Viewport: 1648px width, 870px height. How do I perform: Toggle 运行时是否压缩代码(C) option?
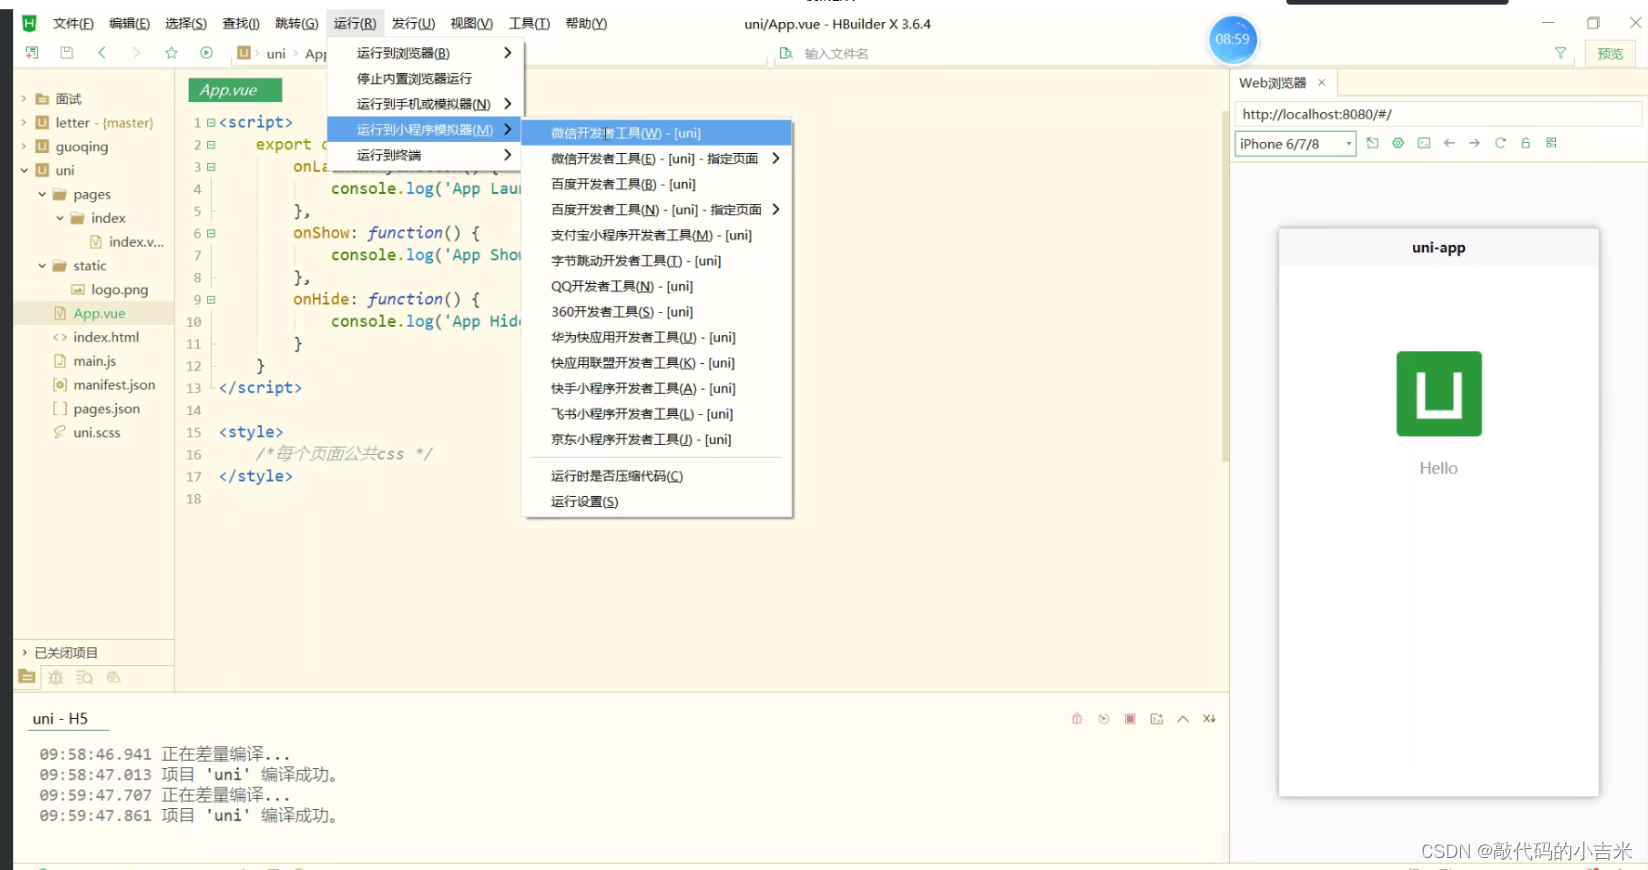pyautogui.click(x=657, y=476)
